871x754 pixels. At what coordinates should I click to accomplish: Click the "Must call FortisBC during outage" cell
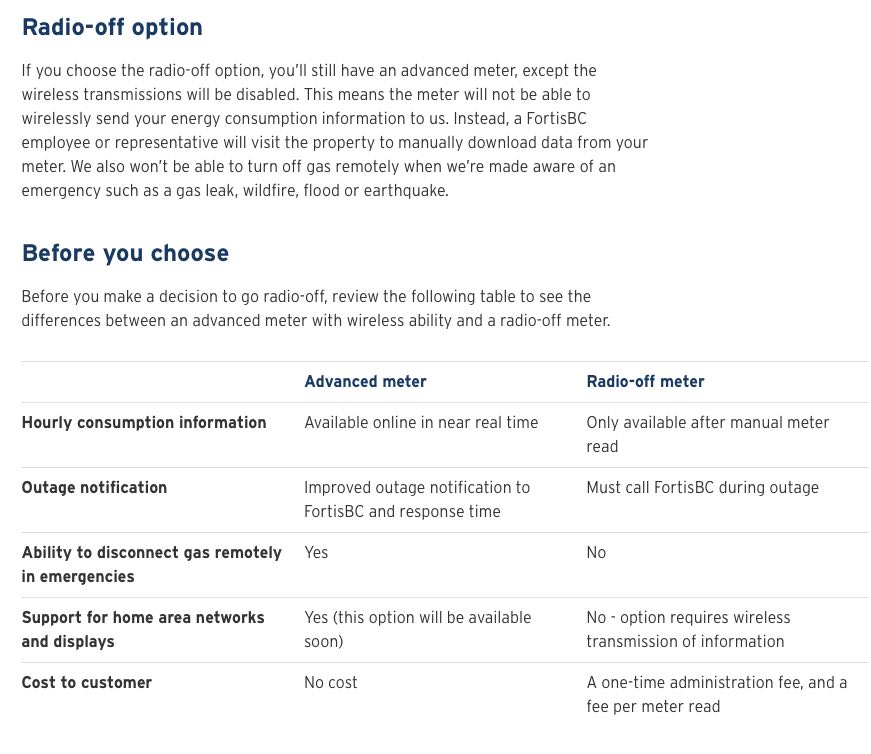click(x=702, y=488)
